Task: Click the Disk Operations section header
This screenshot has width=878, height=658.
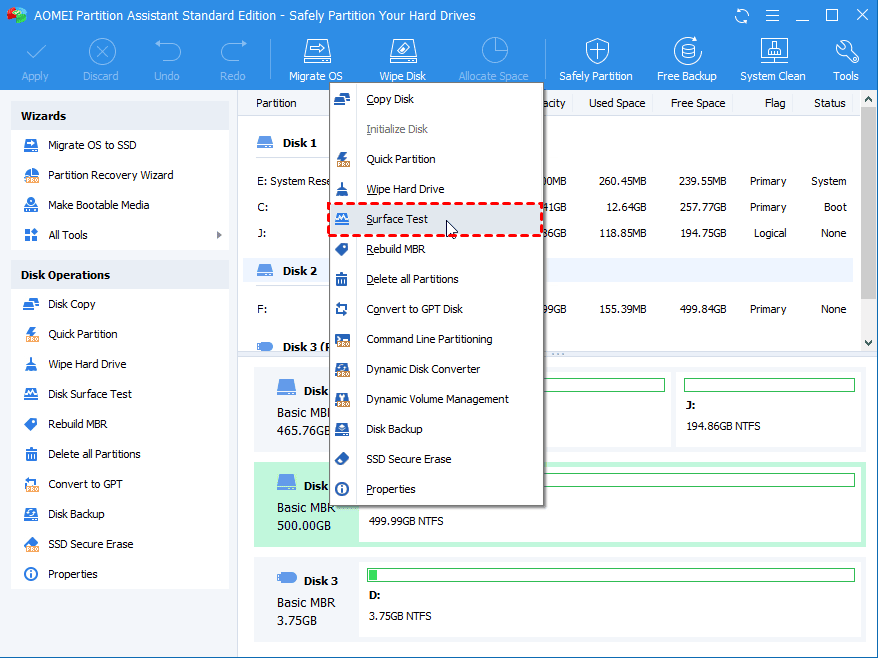Action: 120,275
